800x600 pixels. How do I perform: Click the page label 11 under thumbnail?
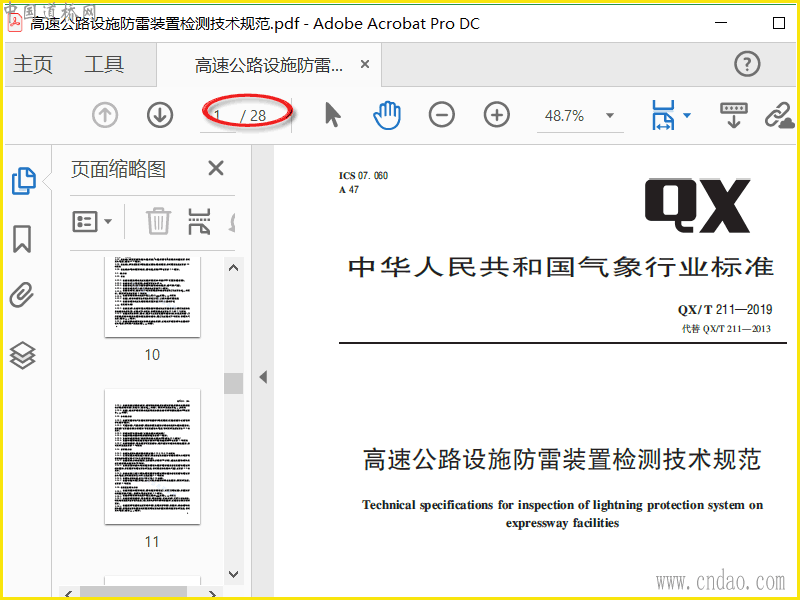point(152,541)
